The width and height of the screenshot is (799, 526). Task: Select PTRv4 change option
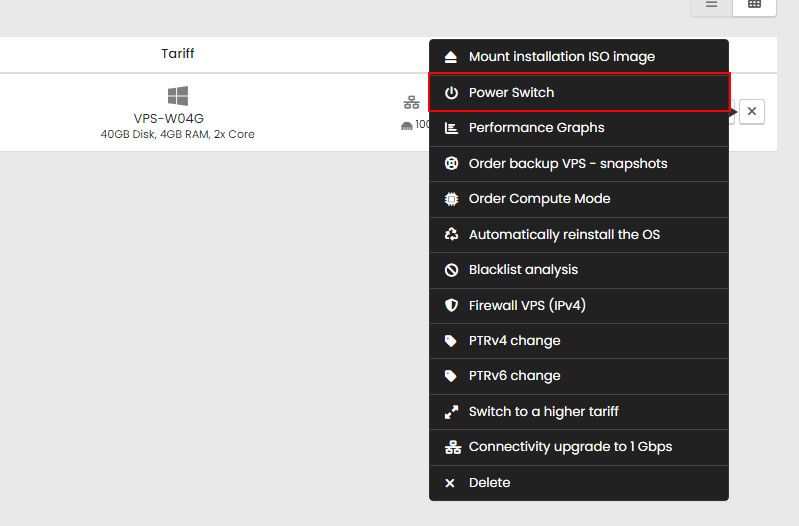pyautogui.click(x=579, y=340)
